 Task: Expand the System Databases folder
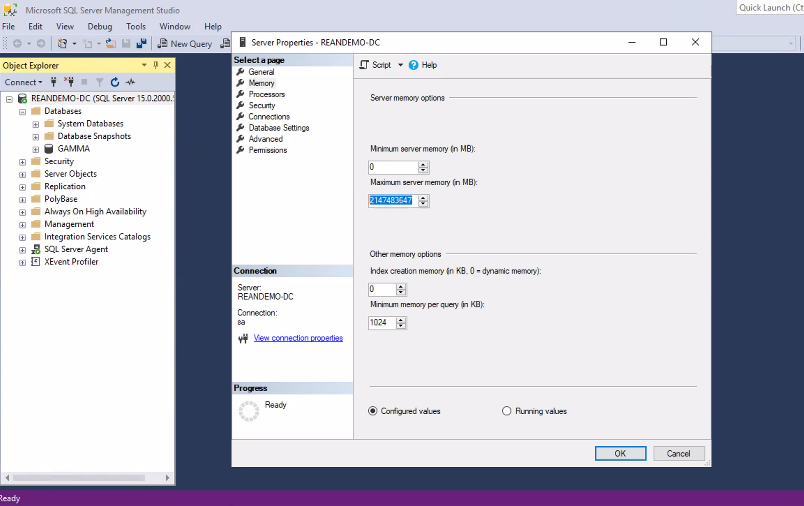35,124
